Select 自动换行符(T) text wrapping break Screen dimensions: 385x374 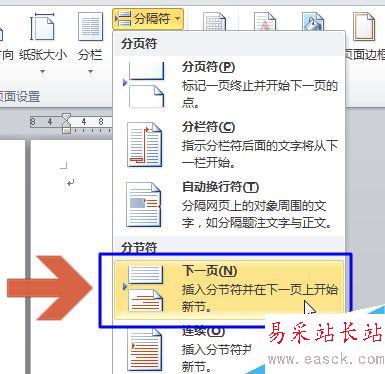coord(230,204)
